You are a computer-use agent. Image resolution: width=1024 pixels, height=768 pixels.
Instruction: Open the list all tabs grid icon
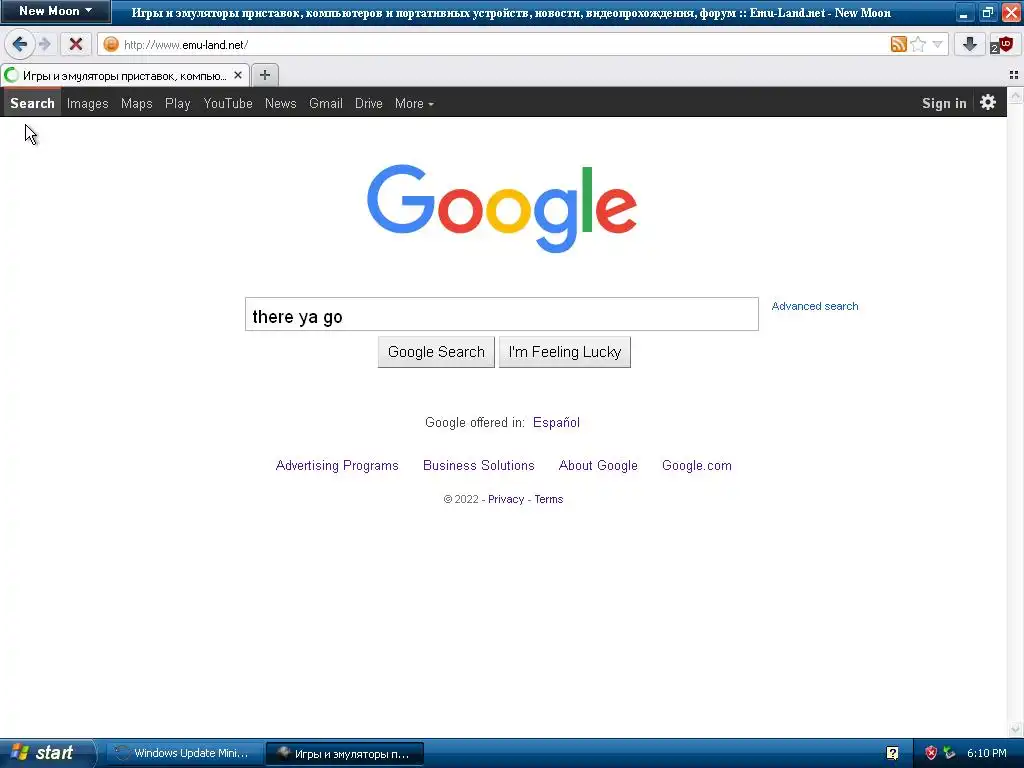[1014, 75]
